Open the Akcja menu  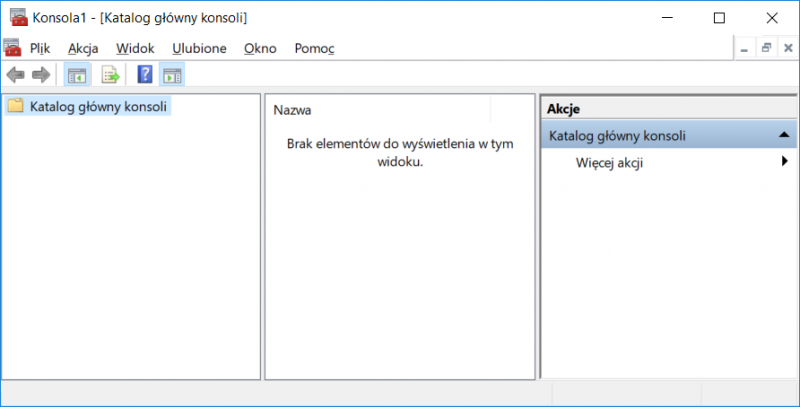[x=83, y=48]
